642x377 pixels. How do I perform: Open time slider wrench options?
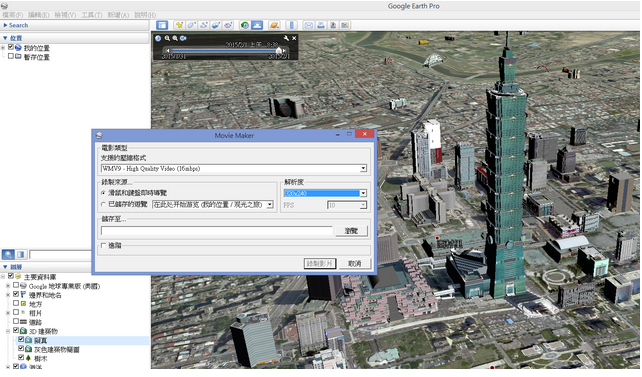point(286,38)
